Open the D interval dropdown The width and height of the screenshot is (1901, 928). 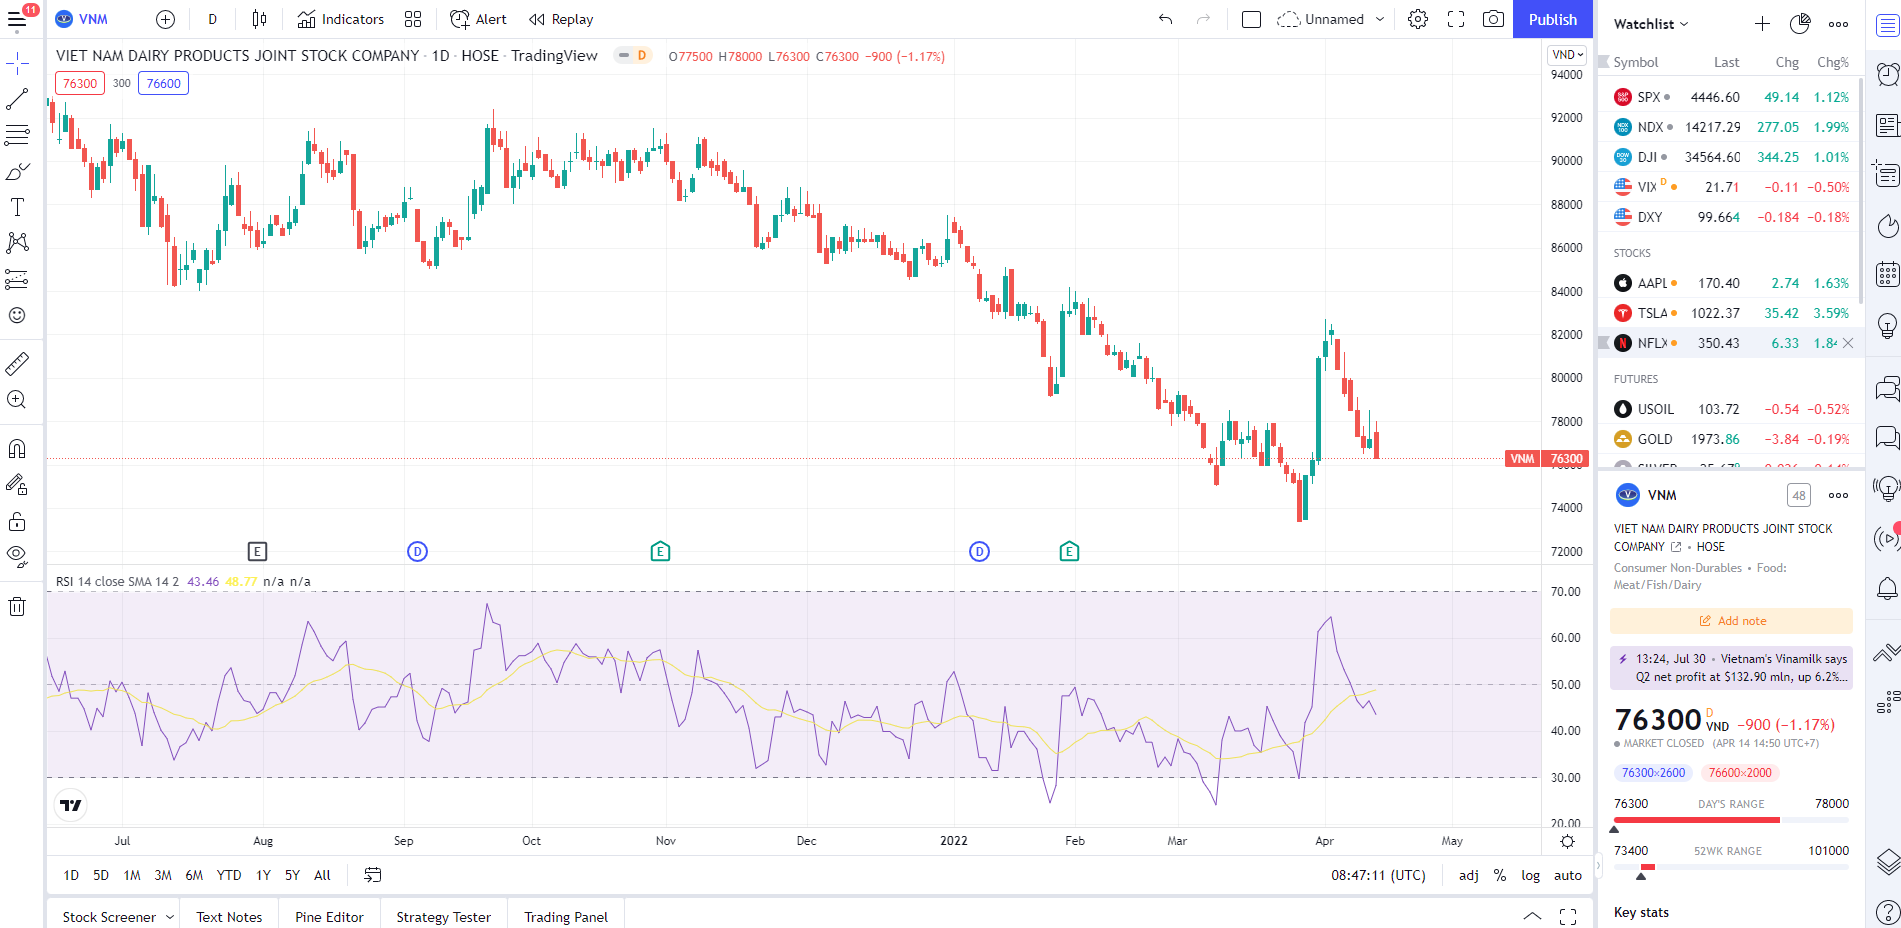tap(212, 19)
